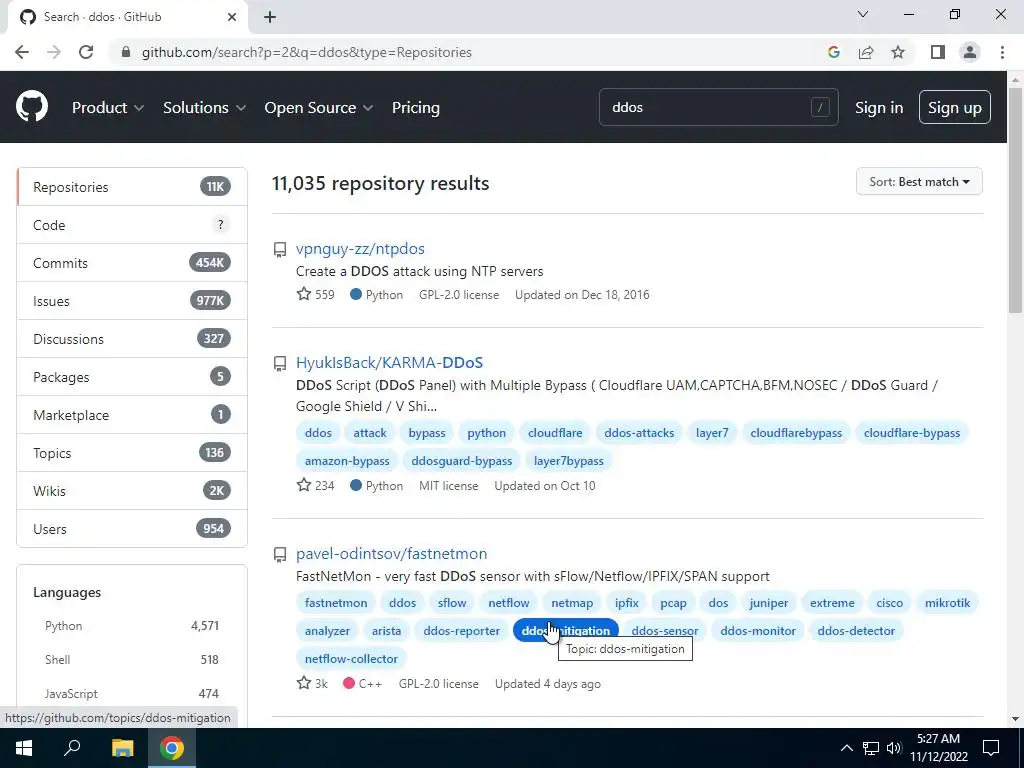The width and height of the screenshot is (1024, 768).
Task: Bookmark this page with the star icon
Action: 898,52
